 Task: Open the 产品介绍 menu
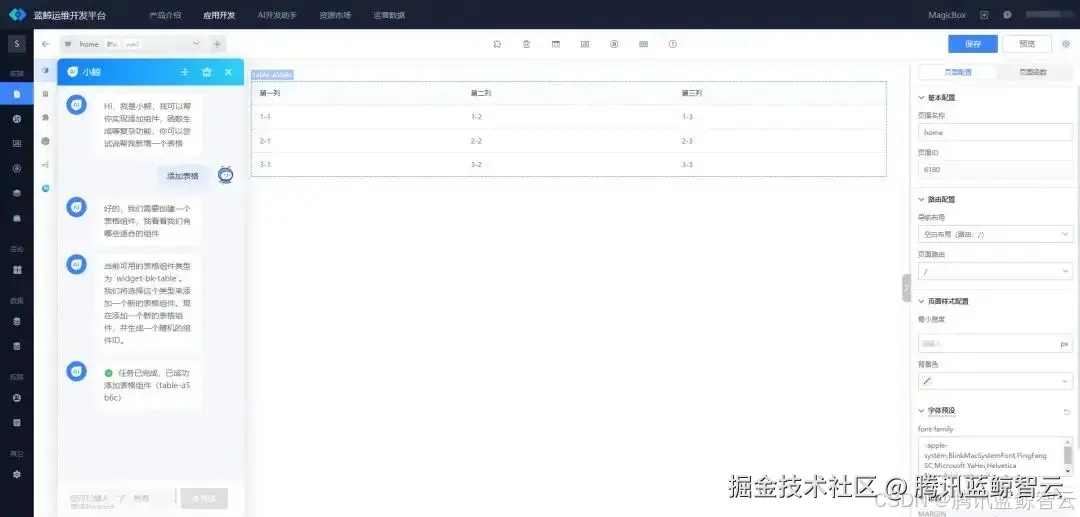(165, 15)
